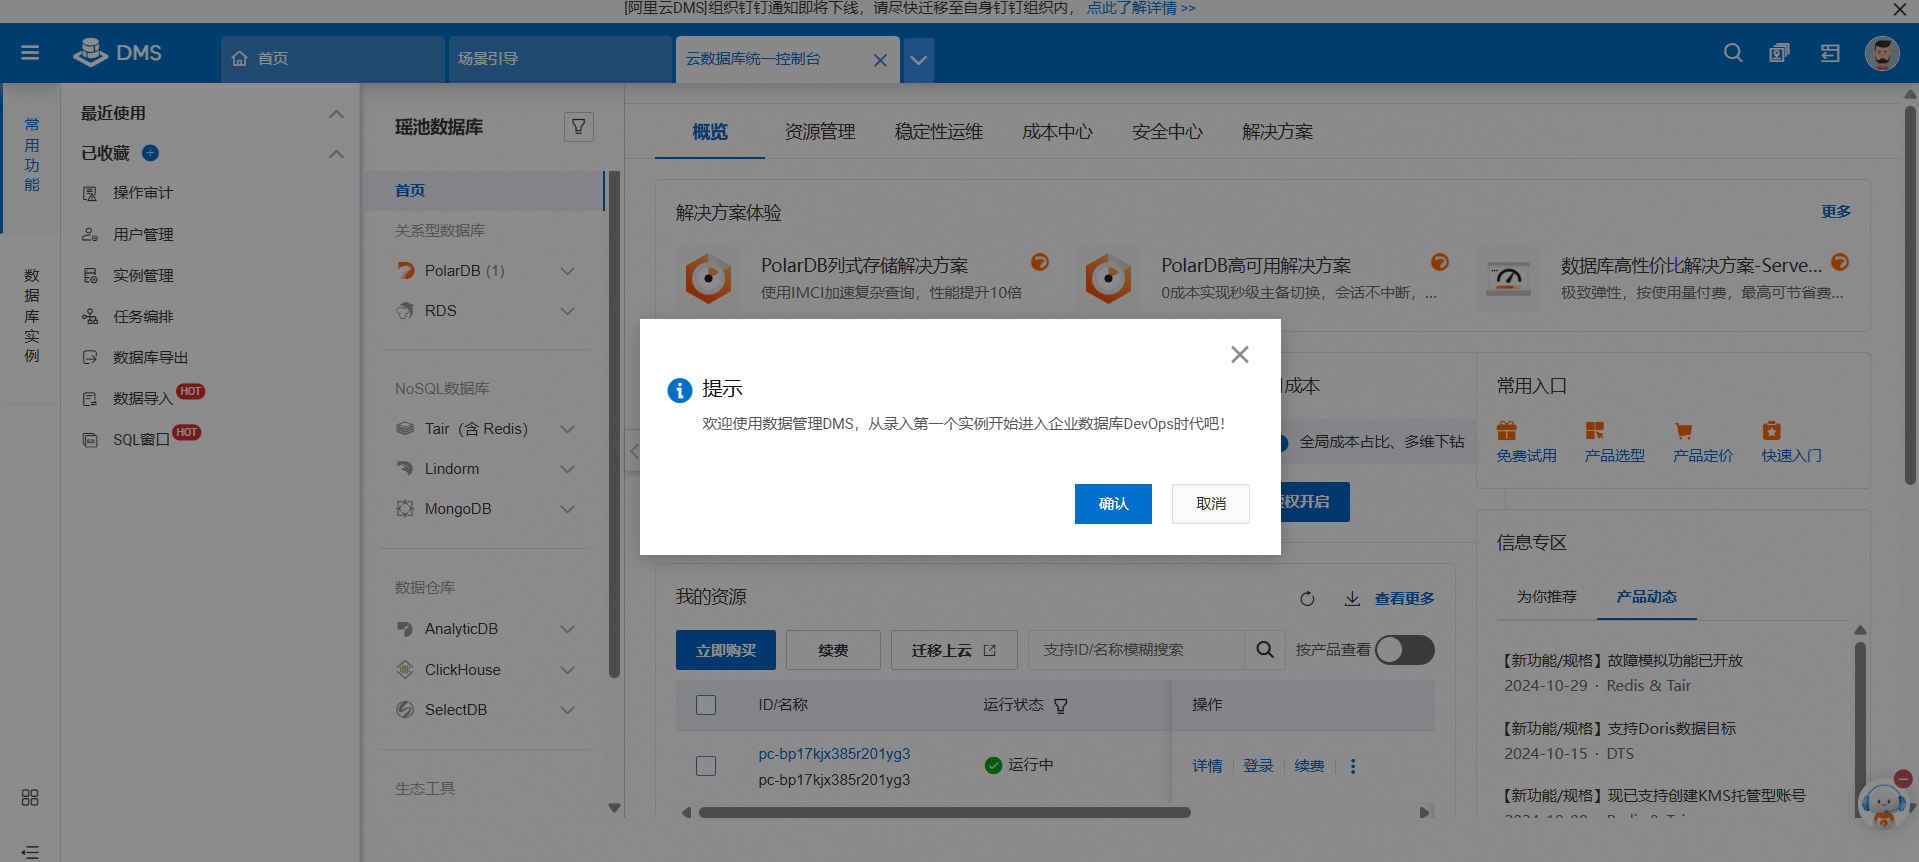Open the 场景引导 top tab
The height and width of the screenshot is (862, 1919).
coord(560,59)
